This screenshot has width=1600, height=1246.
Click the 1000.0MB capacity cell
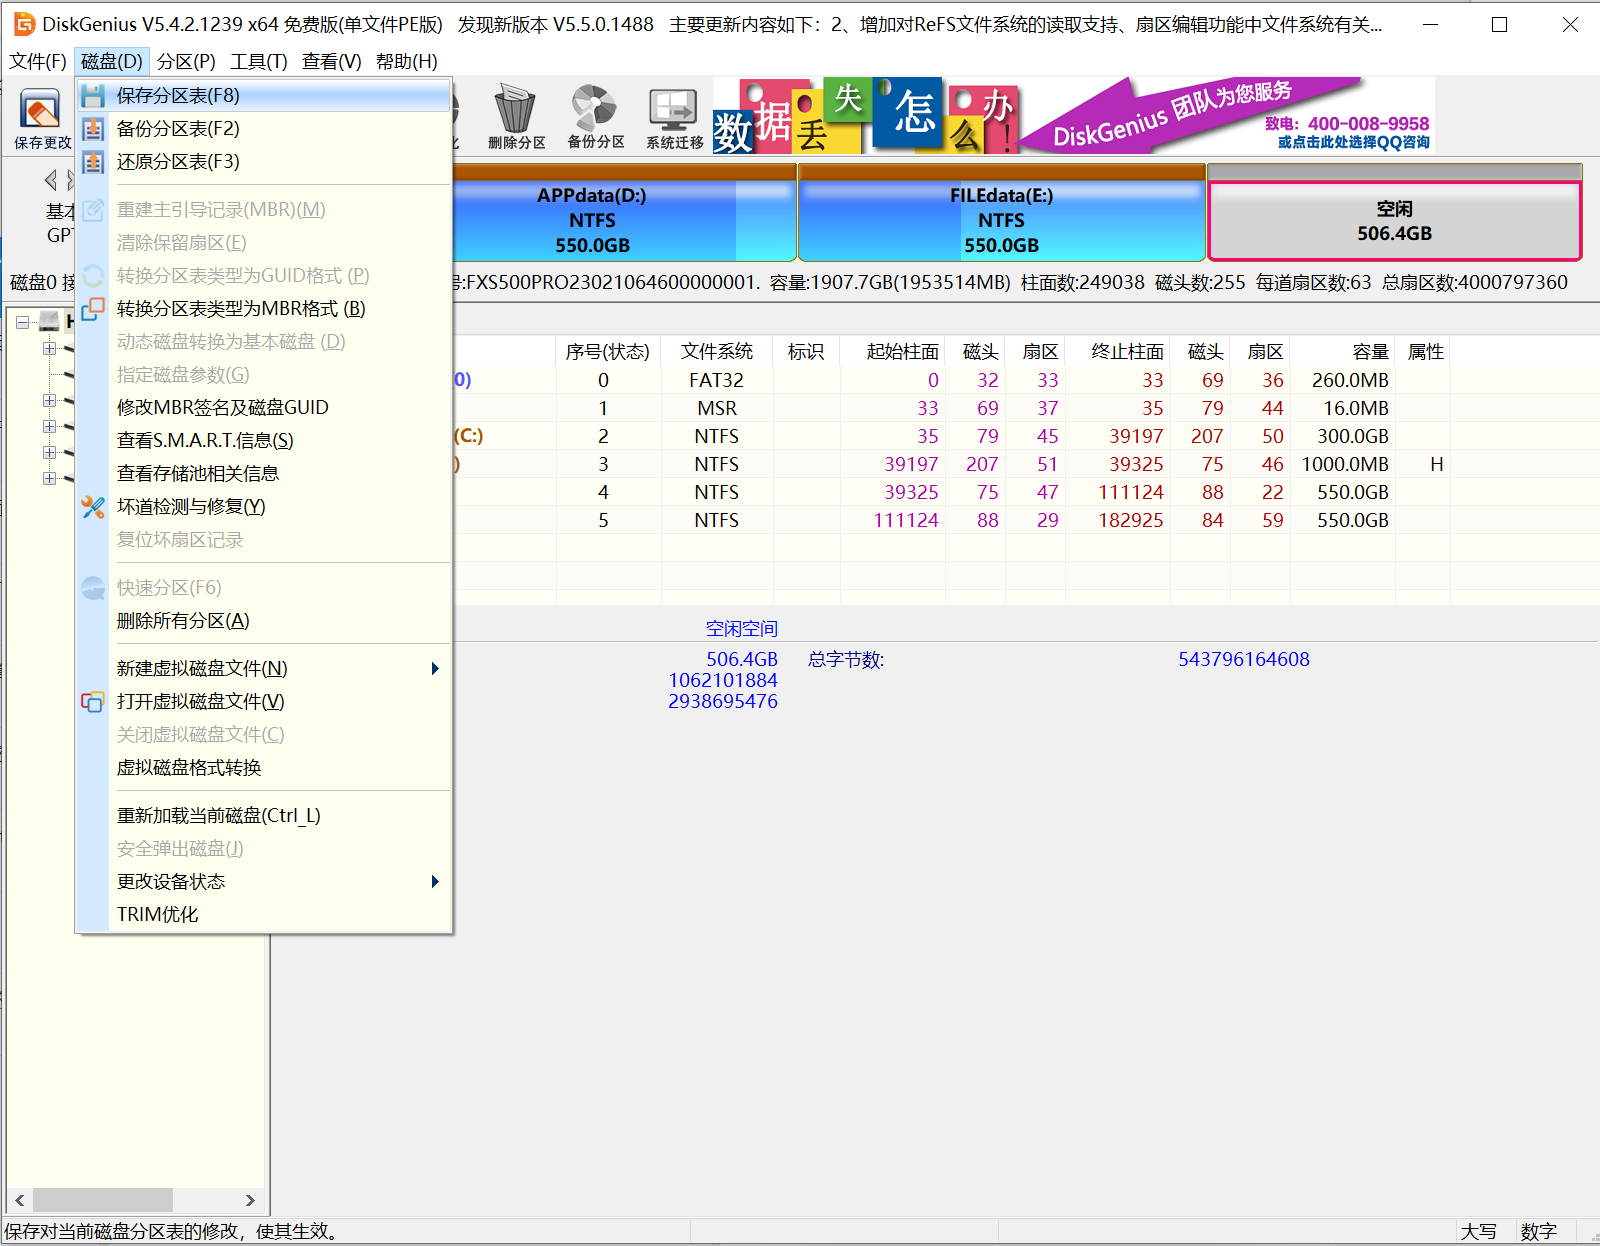pos(1345,464)
